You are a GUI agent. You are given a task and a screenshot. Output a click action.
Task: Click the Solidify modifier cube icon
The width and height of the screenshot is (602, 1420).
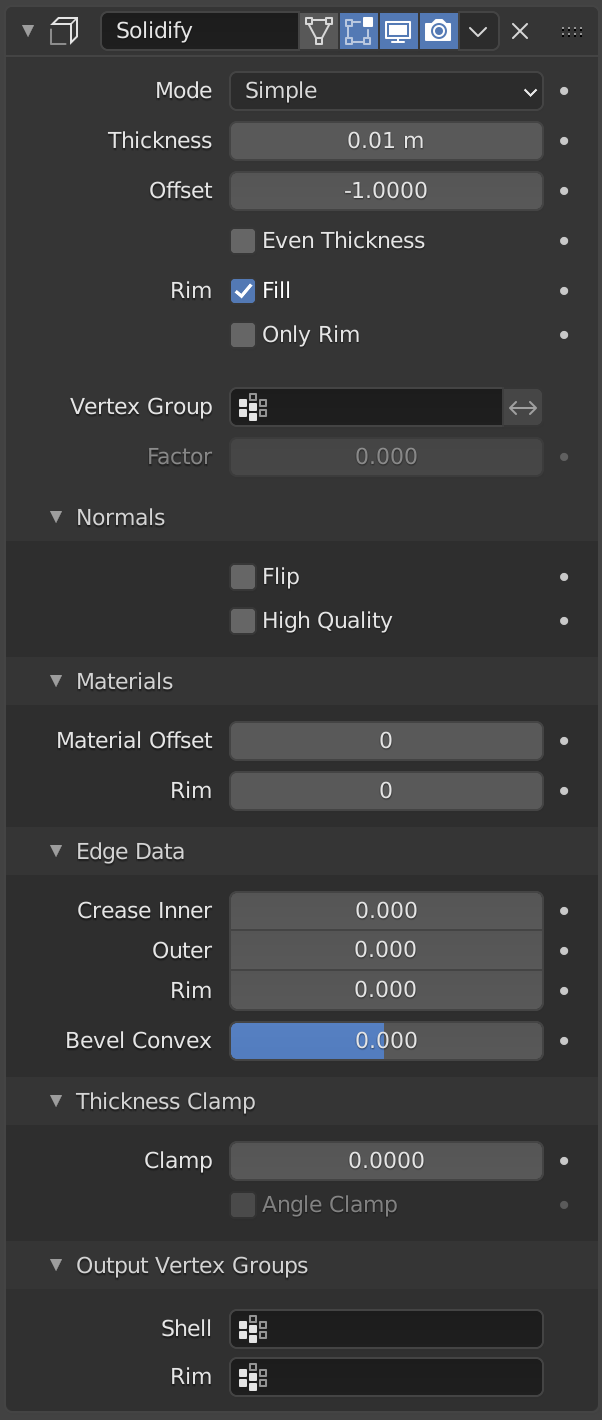[63, 30]
